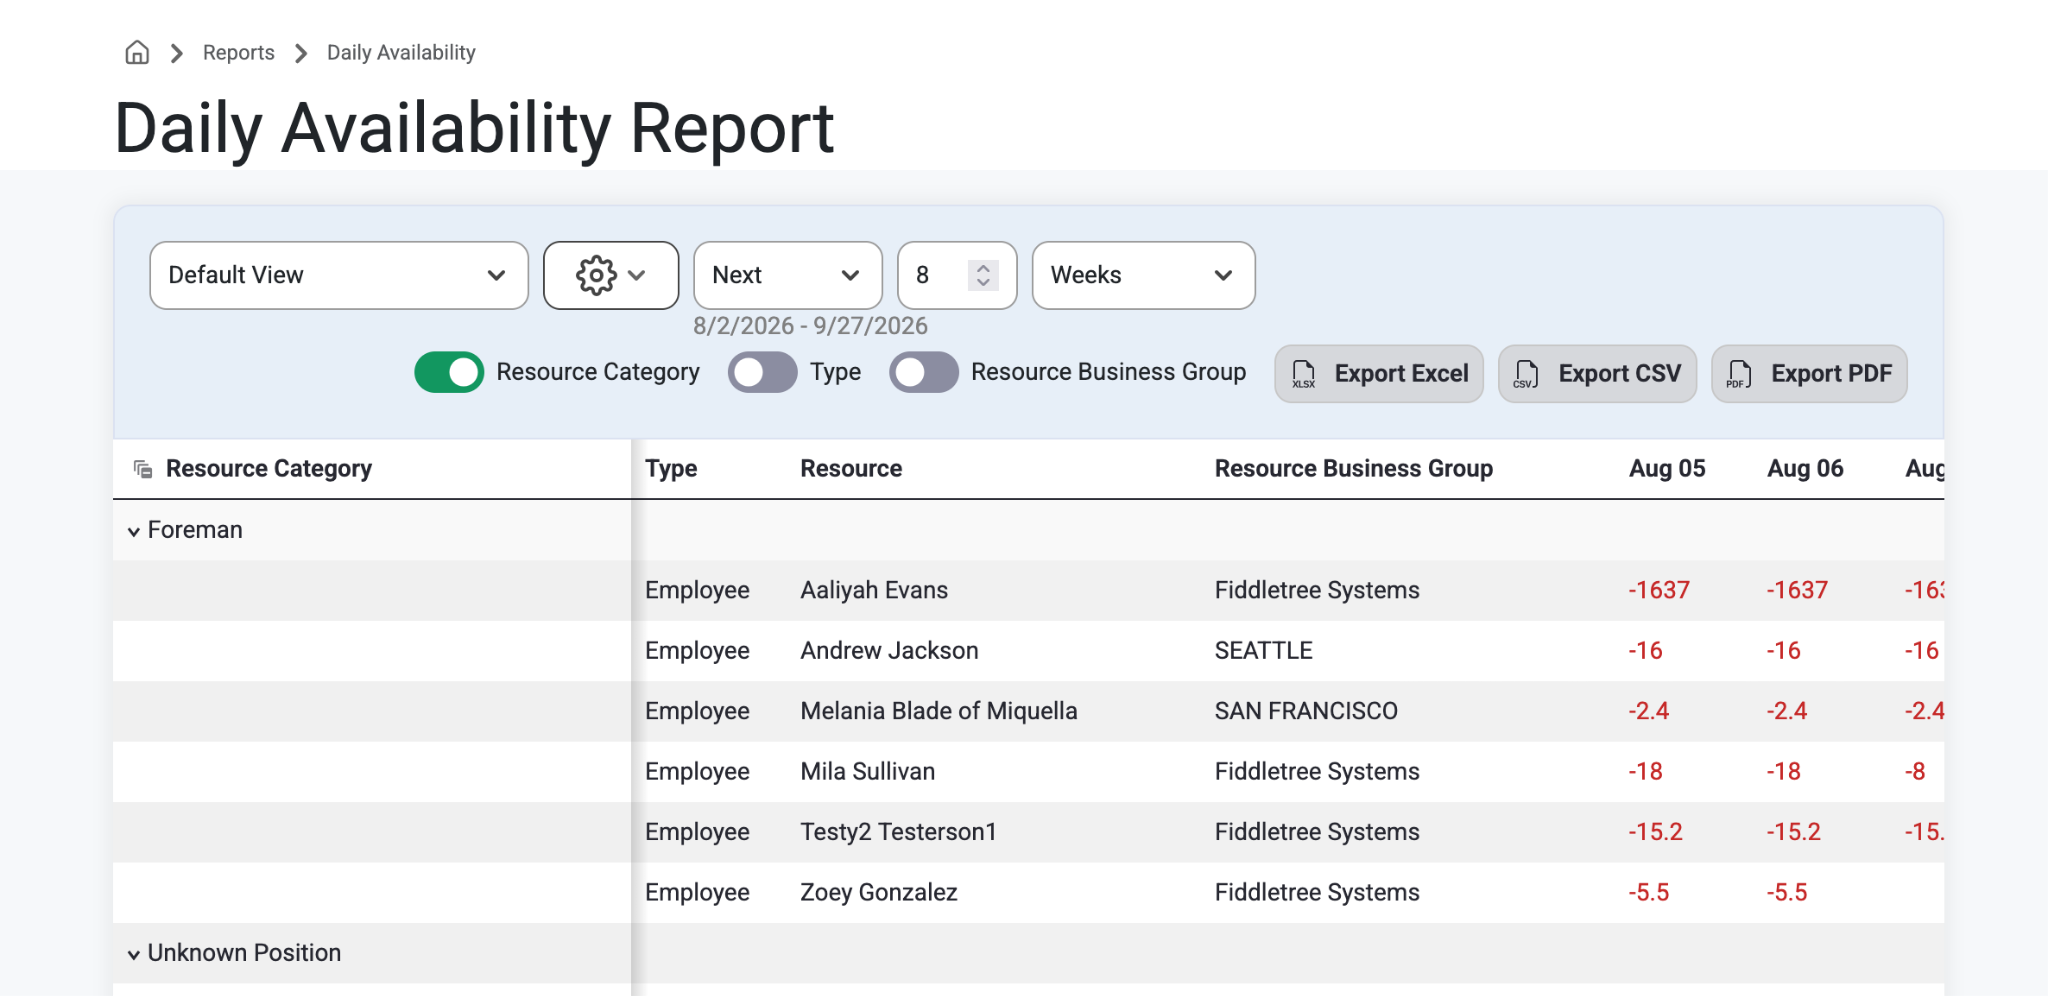The height and width of the screenshot is (996, 2048).
Task: Click the SAN FRANCISCO business group cell
Action: coord(1306,711)
